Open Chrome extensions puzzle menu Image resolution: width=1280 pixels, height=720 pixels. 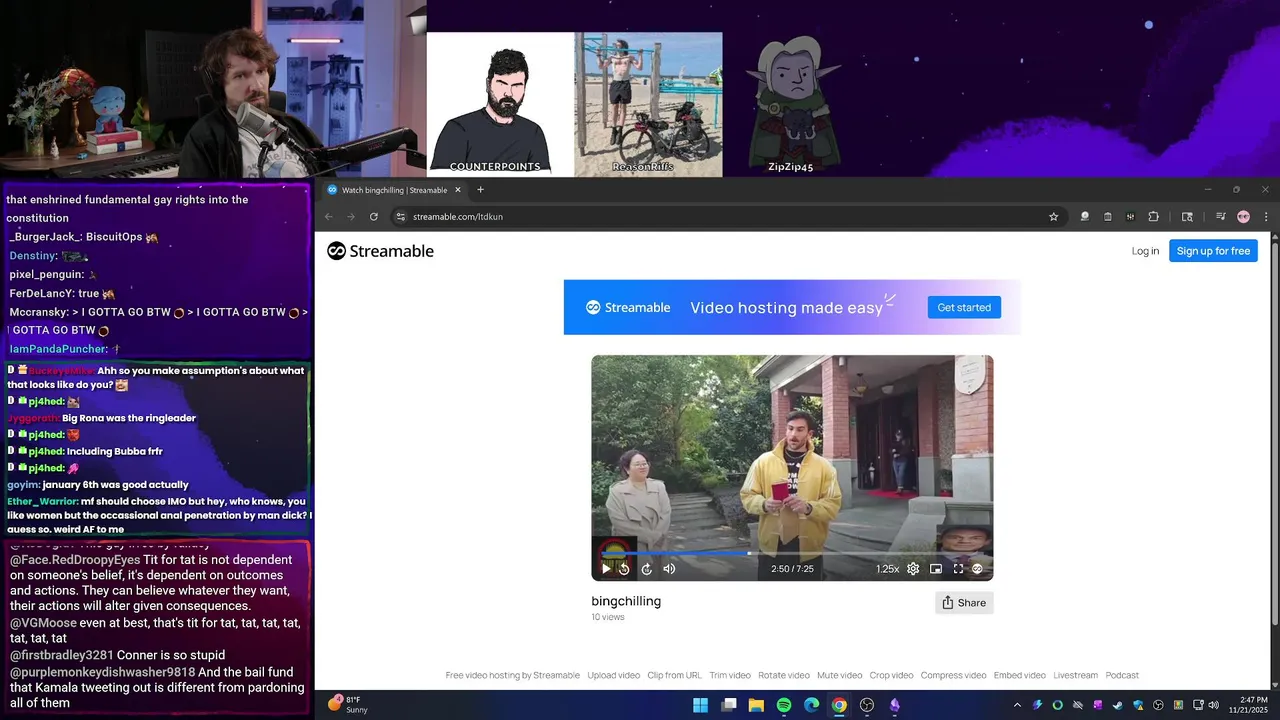click(1153, 216)
